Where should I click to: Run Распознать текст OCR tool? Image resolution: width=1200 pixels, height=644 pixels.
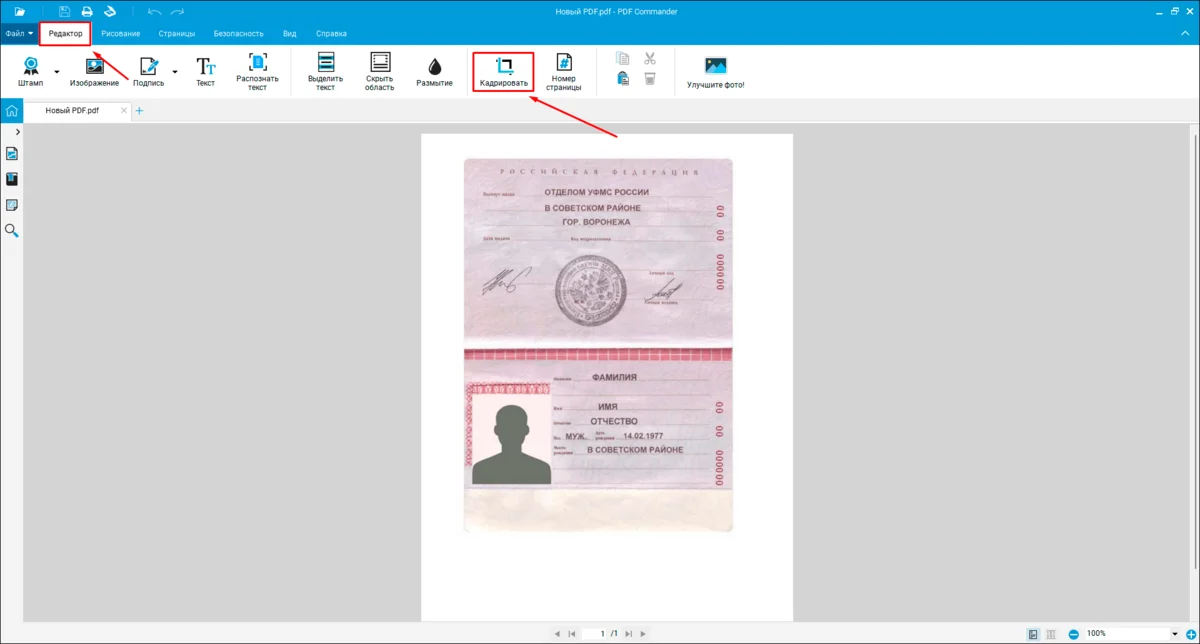pyautogui.click(x=257, y=72)
